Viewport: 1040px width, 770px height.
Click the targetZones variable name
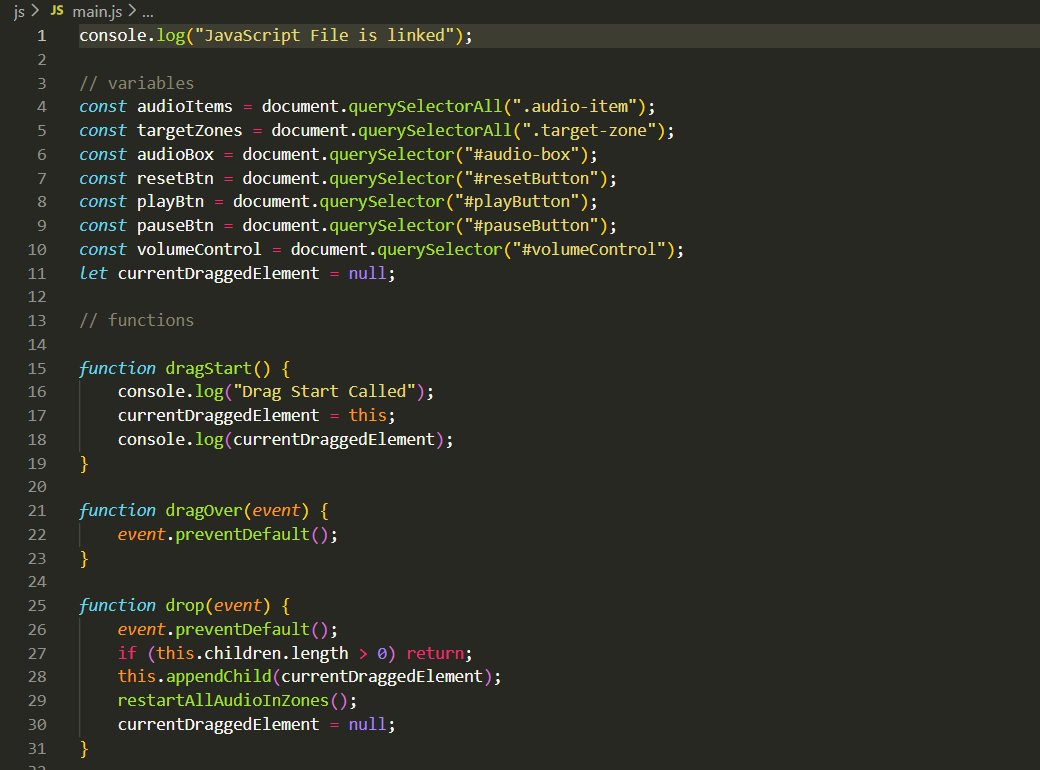click(189, 131)
